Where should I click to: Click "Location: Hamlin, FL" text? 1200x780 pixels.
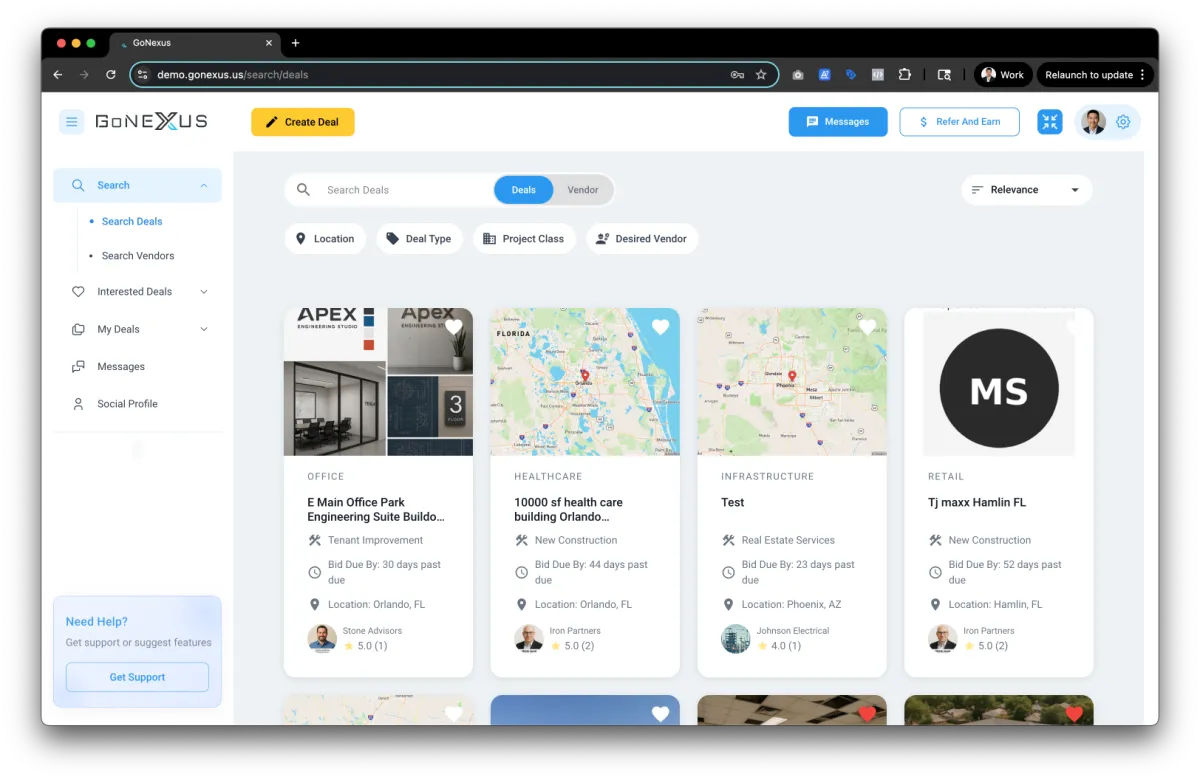(x=995, y=605)
